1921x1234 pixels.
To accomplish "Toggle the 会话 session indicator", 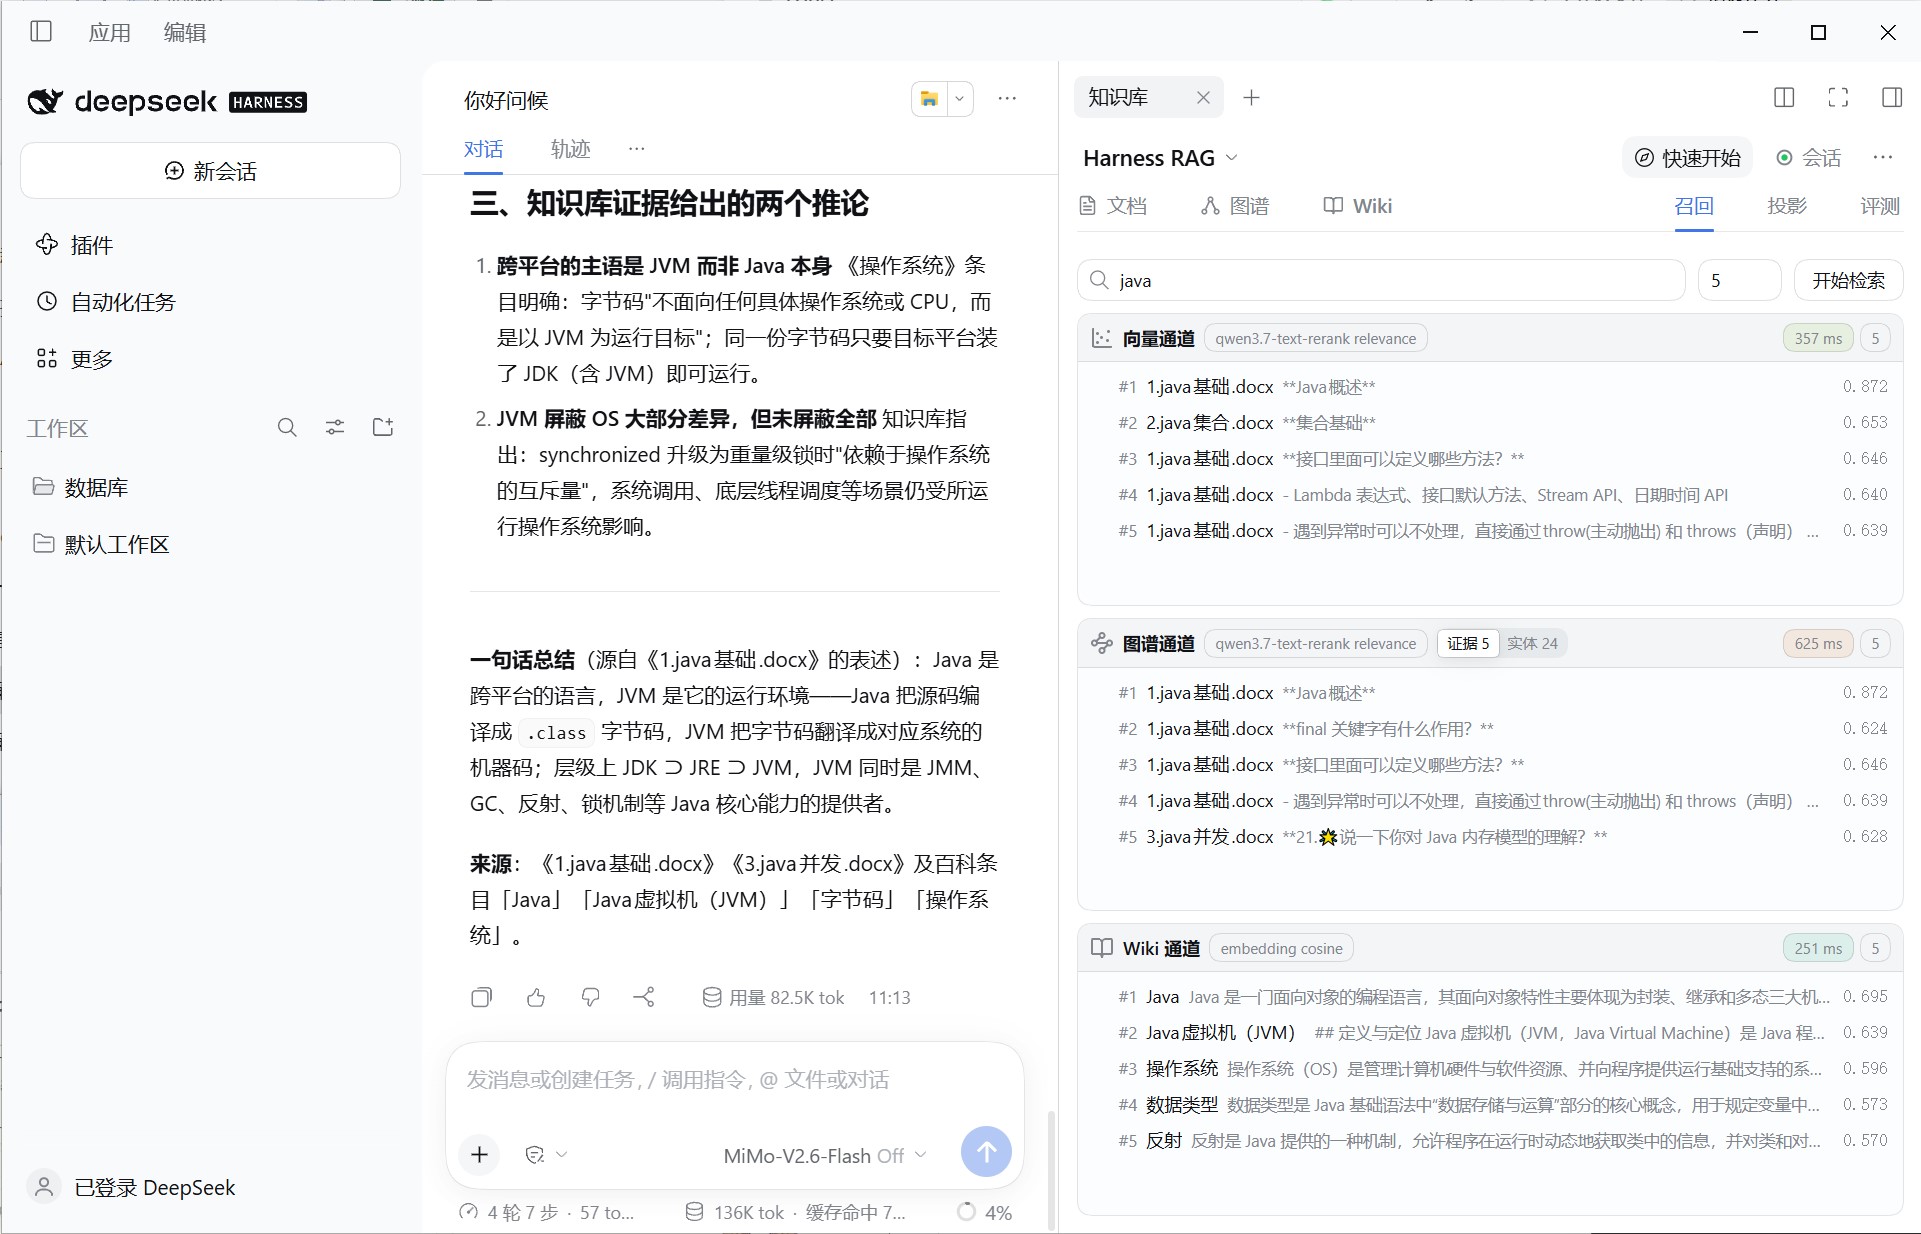I will tap(1808, 158).
